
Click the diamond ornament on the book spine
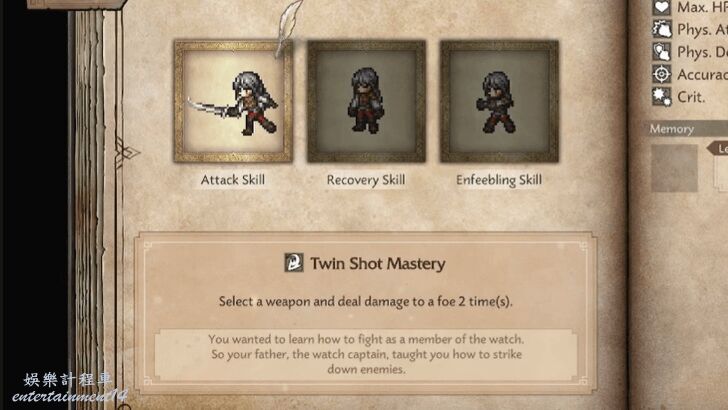click(126, 152)
